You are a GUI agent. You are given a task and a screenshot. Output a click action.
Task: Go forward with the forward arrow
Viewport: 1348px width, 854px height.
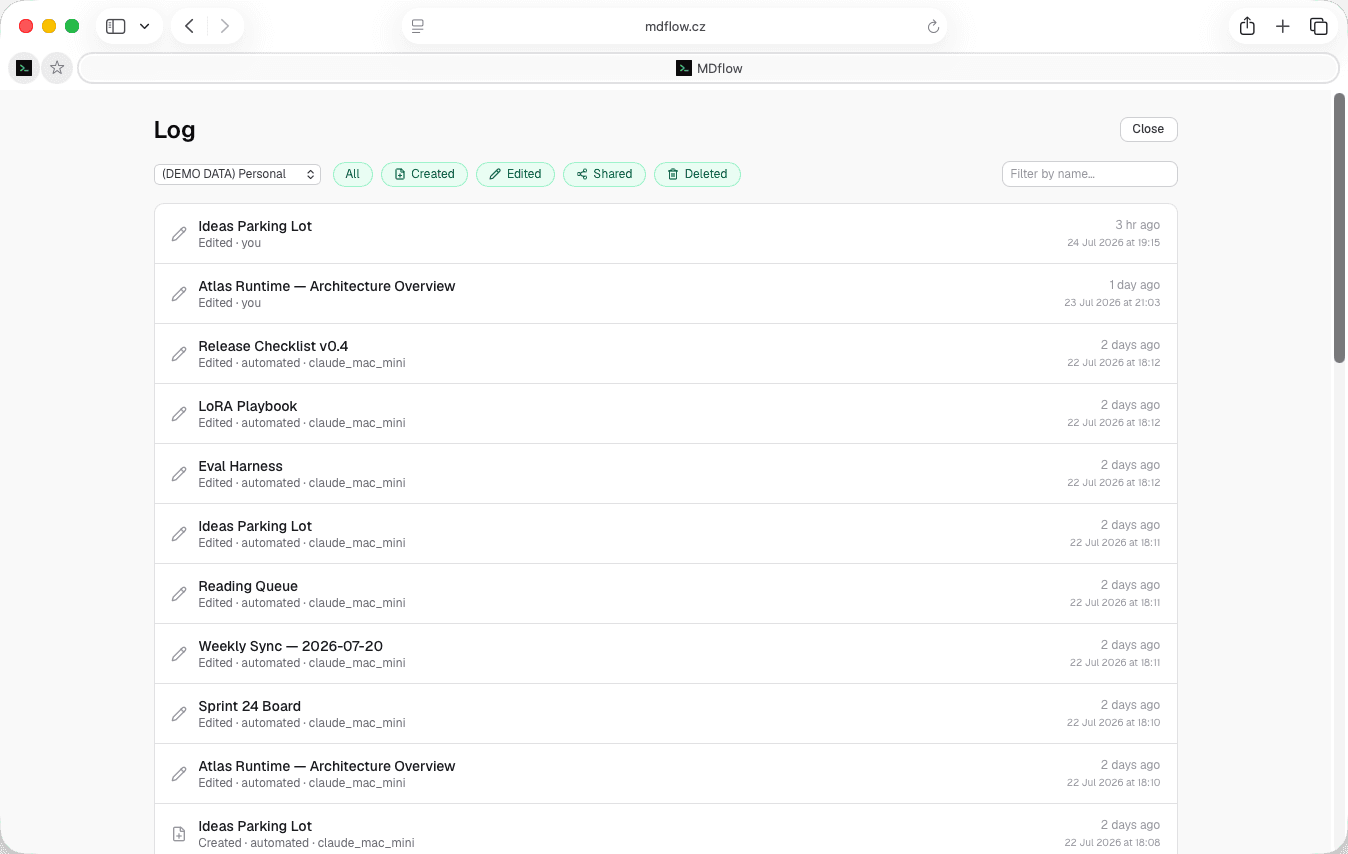tap(225, 27)
